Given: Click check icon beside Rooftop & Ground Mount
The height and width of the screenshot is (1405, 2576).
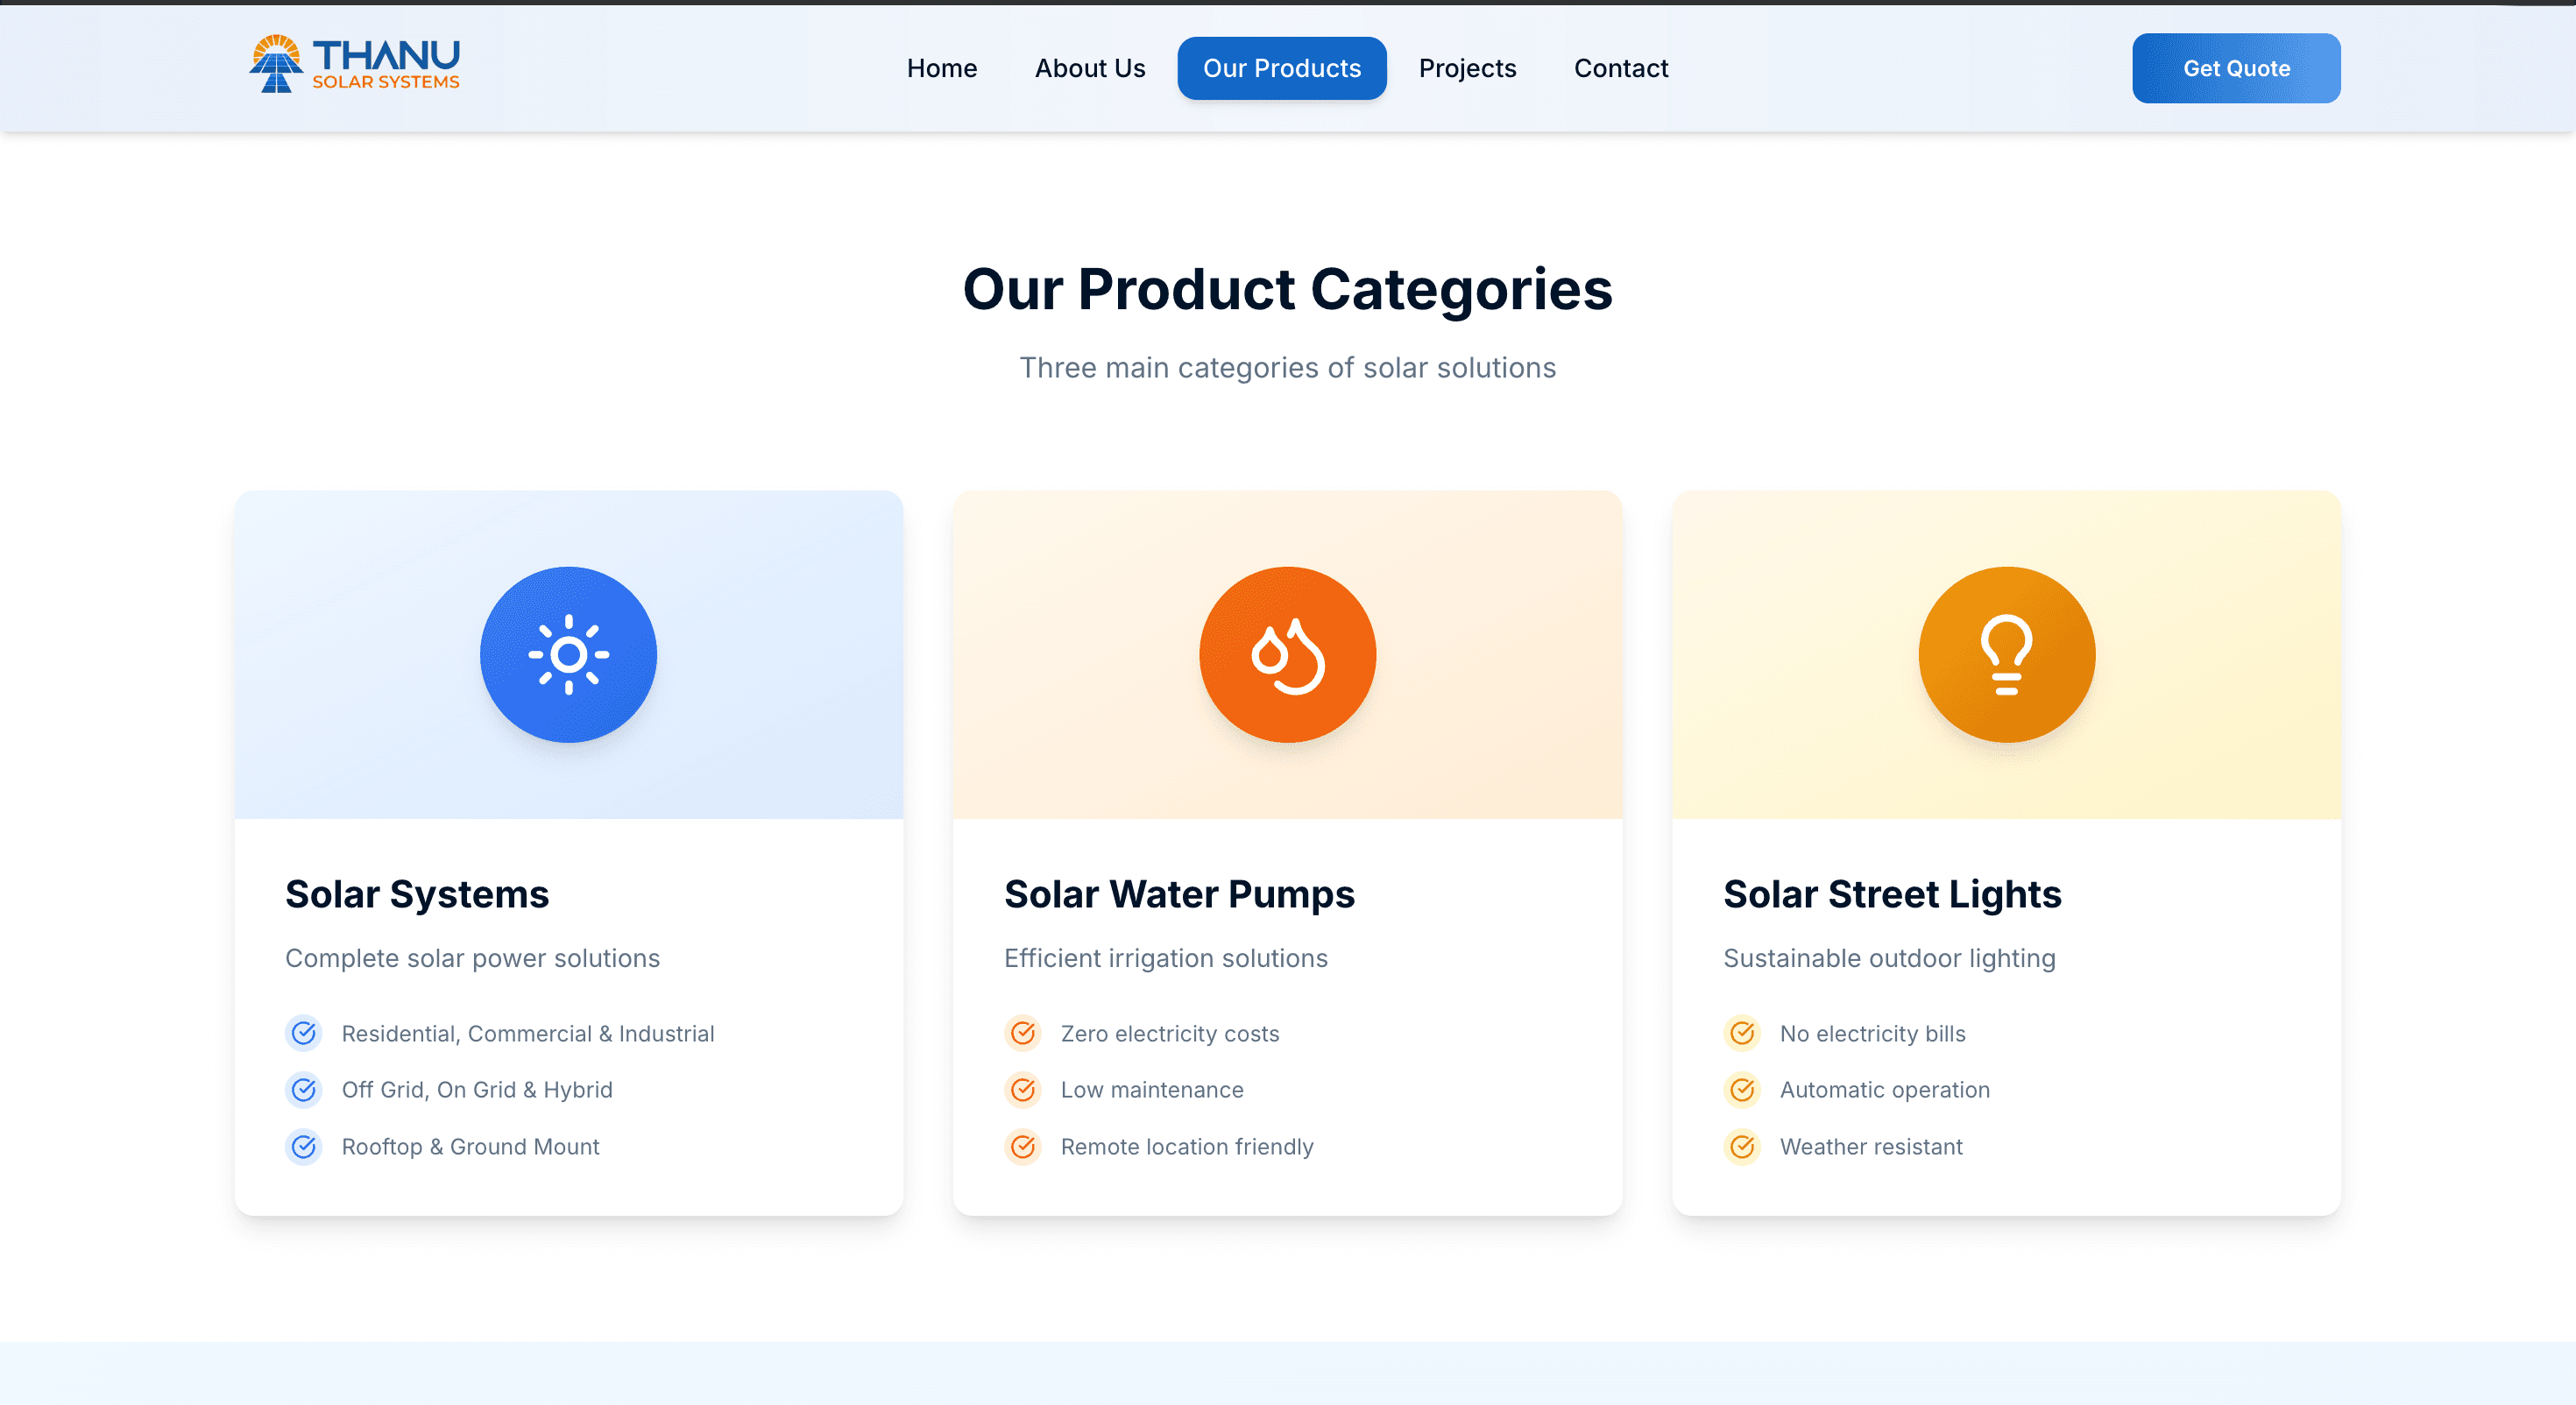Looking at the screenshot, I should point(304,1146).
